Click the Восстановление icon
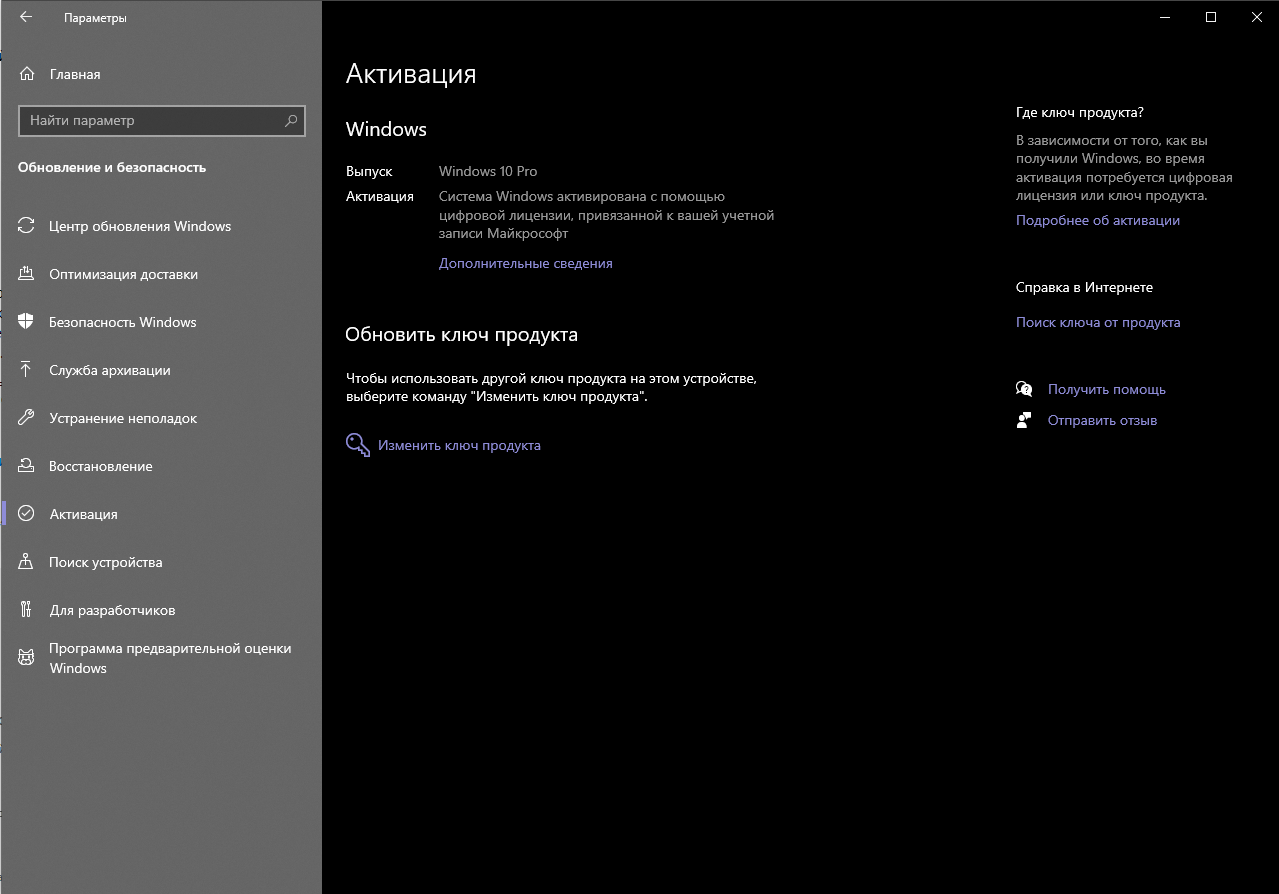 pyautogui.click(x=27, y=466)
